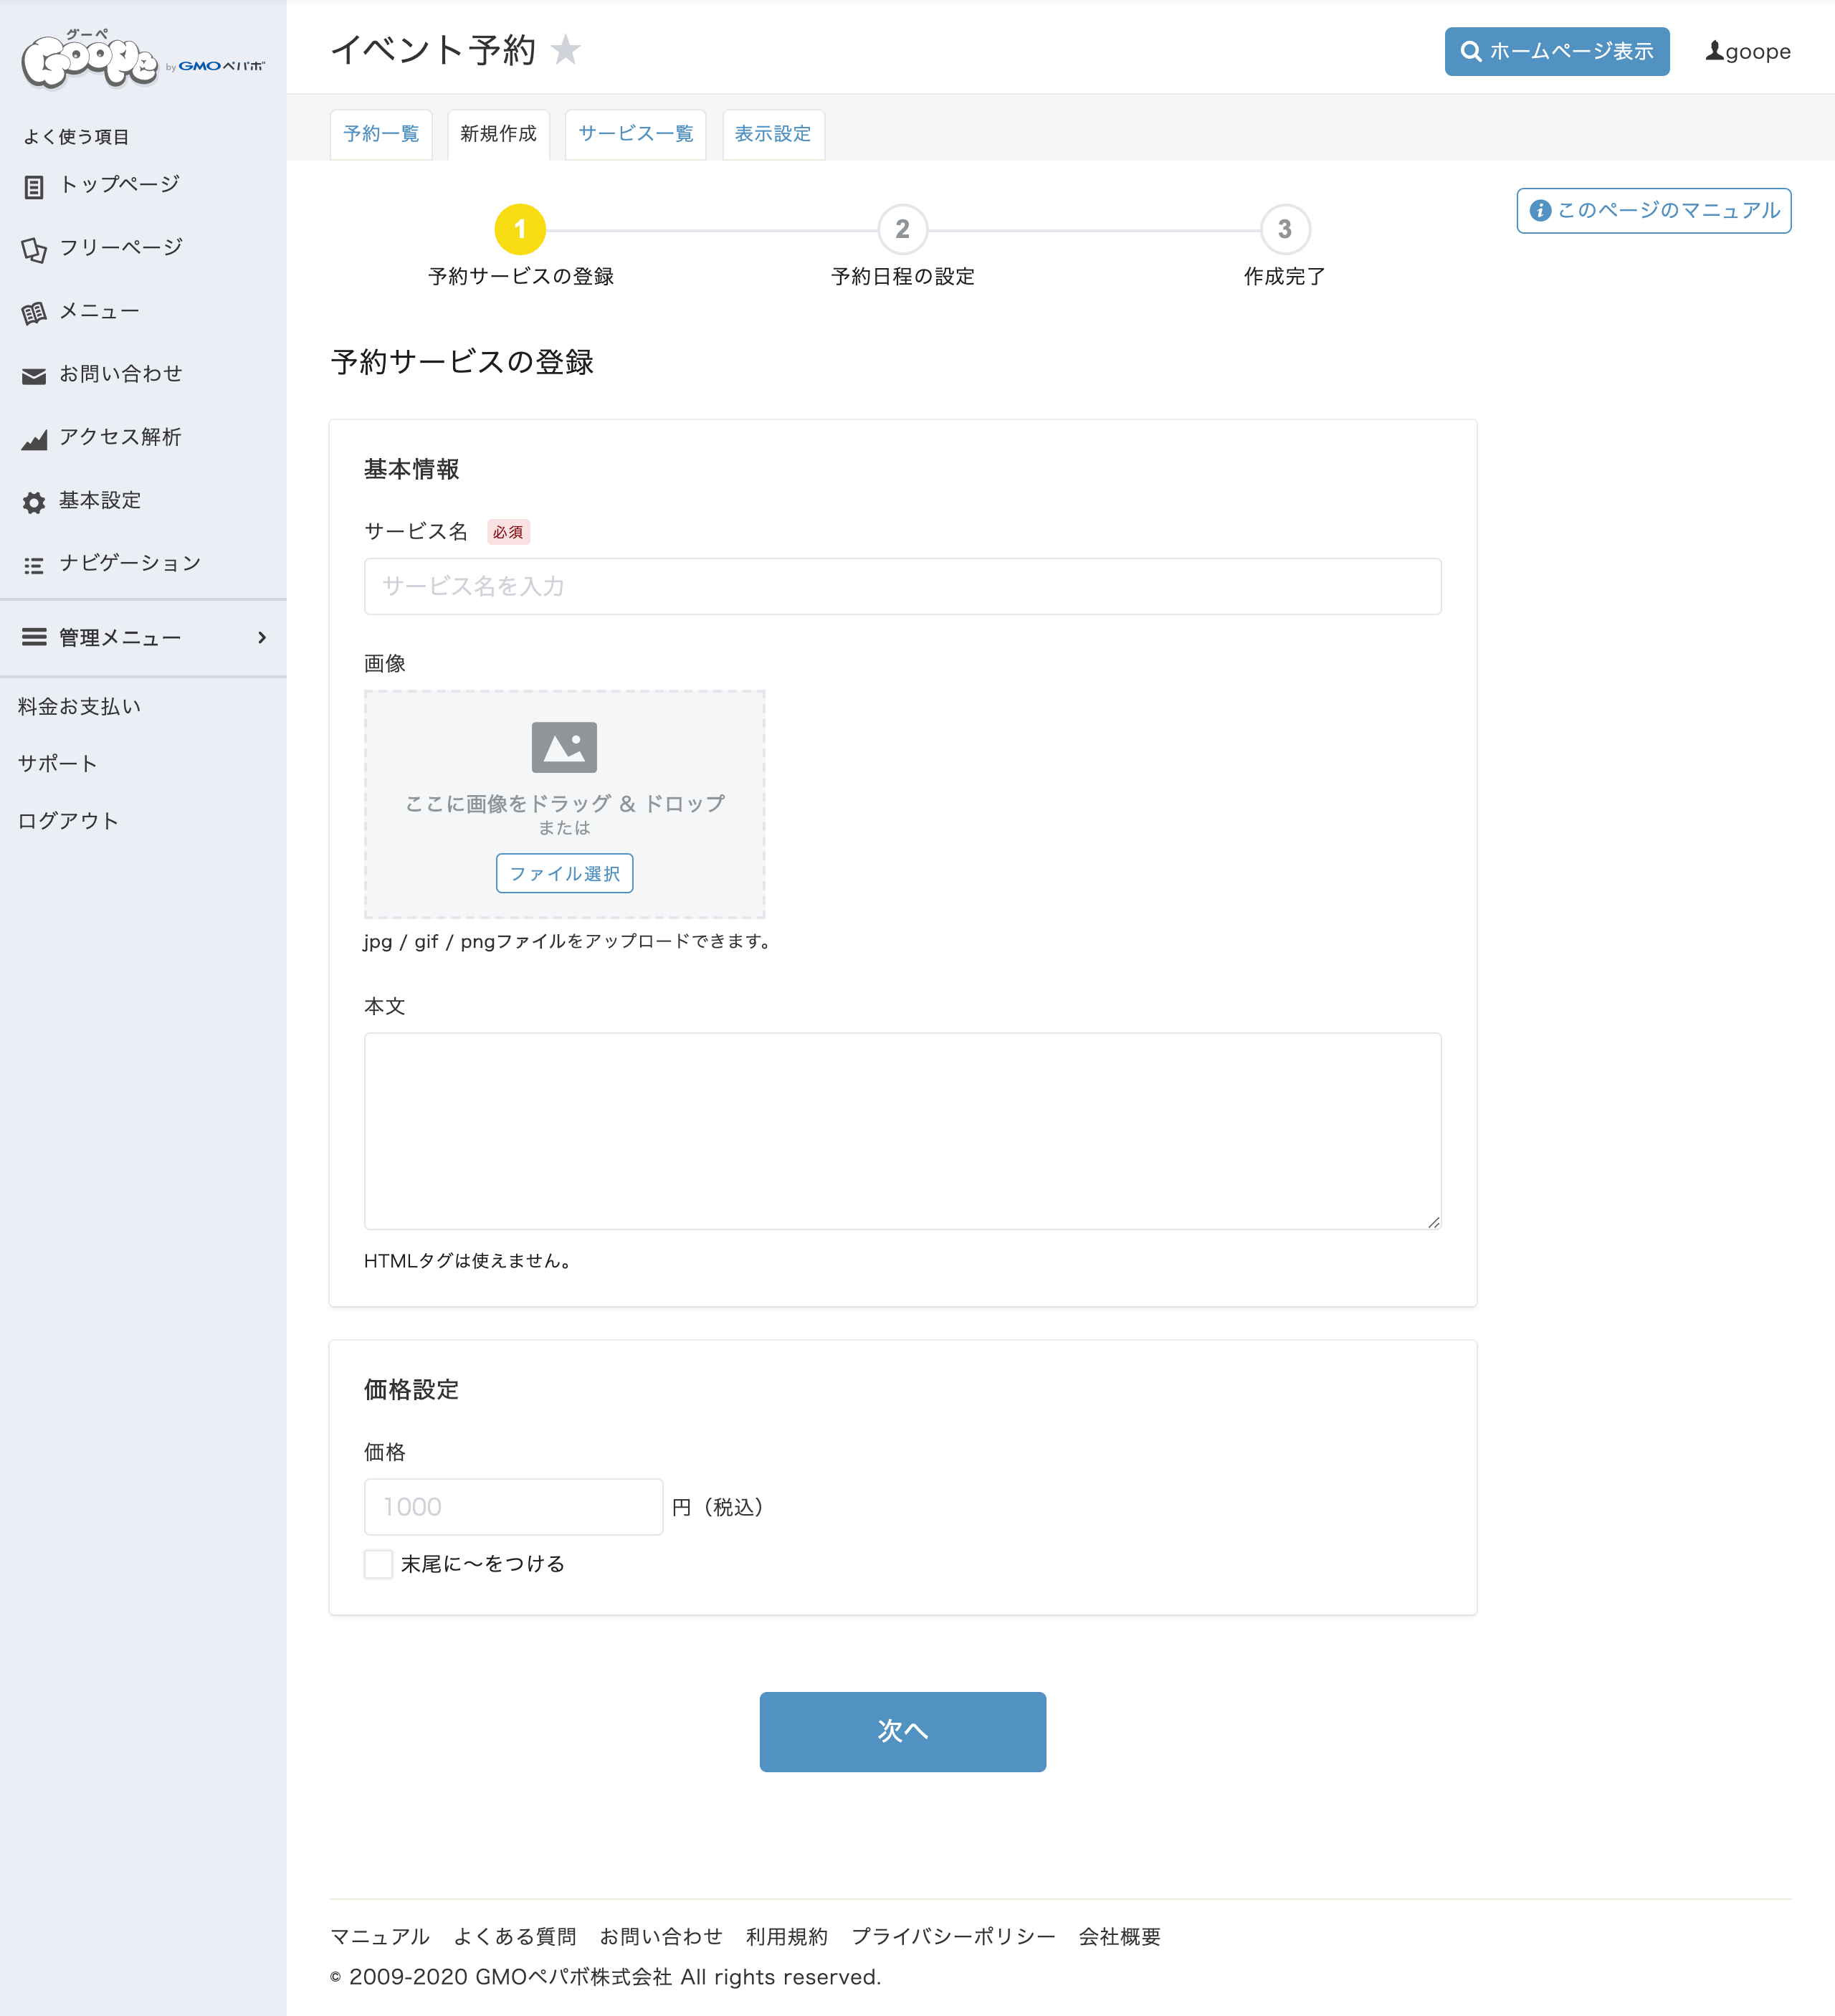
Task: Focus the 価格 input field
Action: pos(513,1506)
